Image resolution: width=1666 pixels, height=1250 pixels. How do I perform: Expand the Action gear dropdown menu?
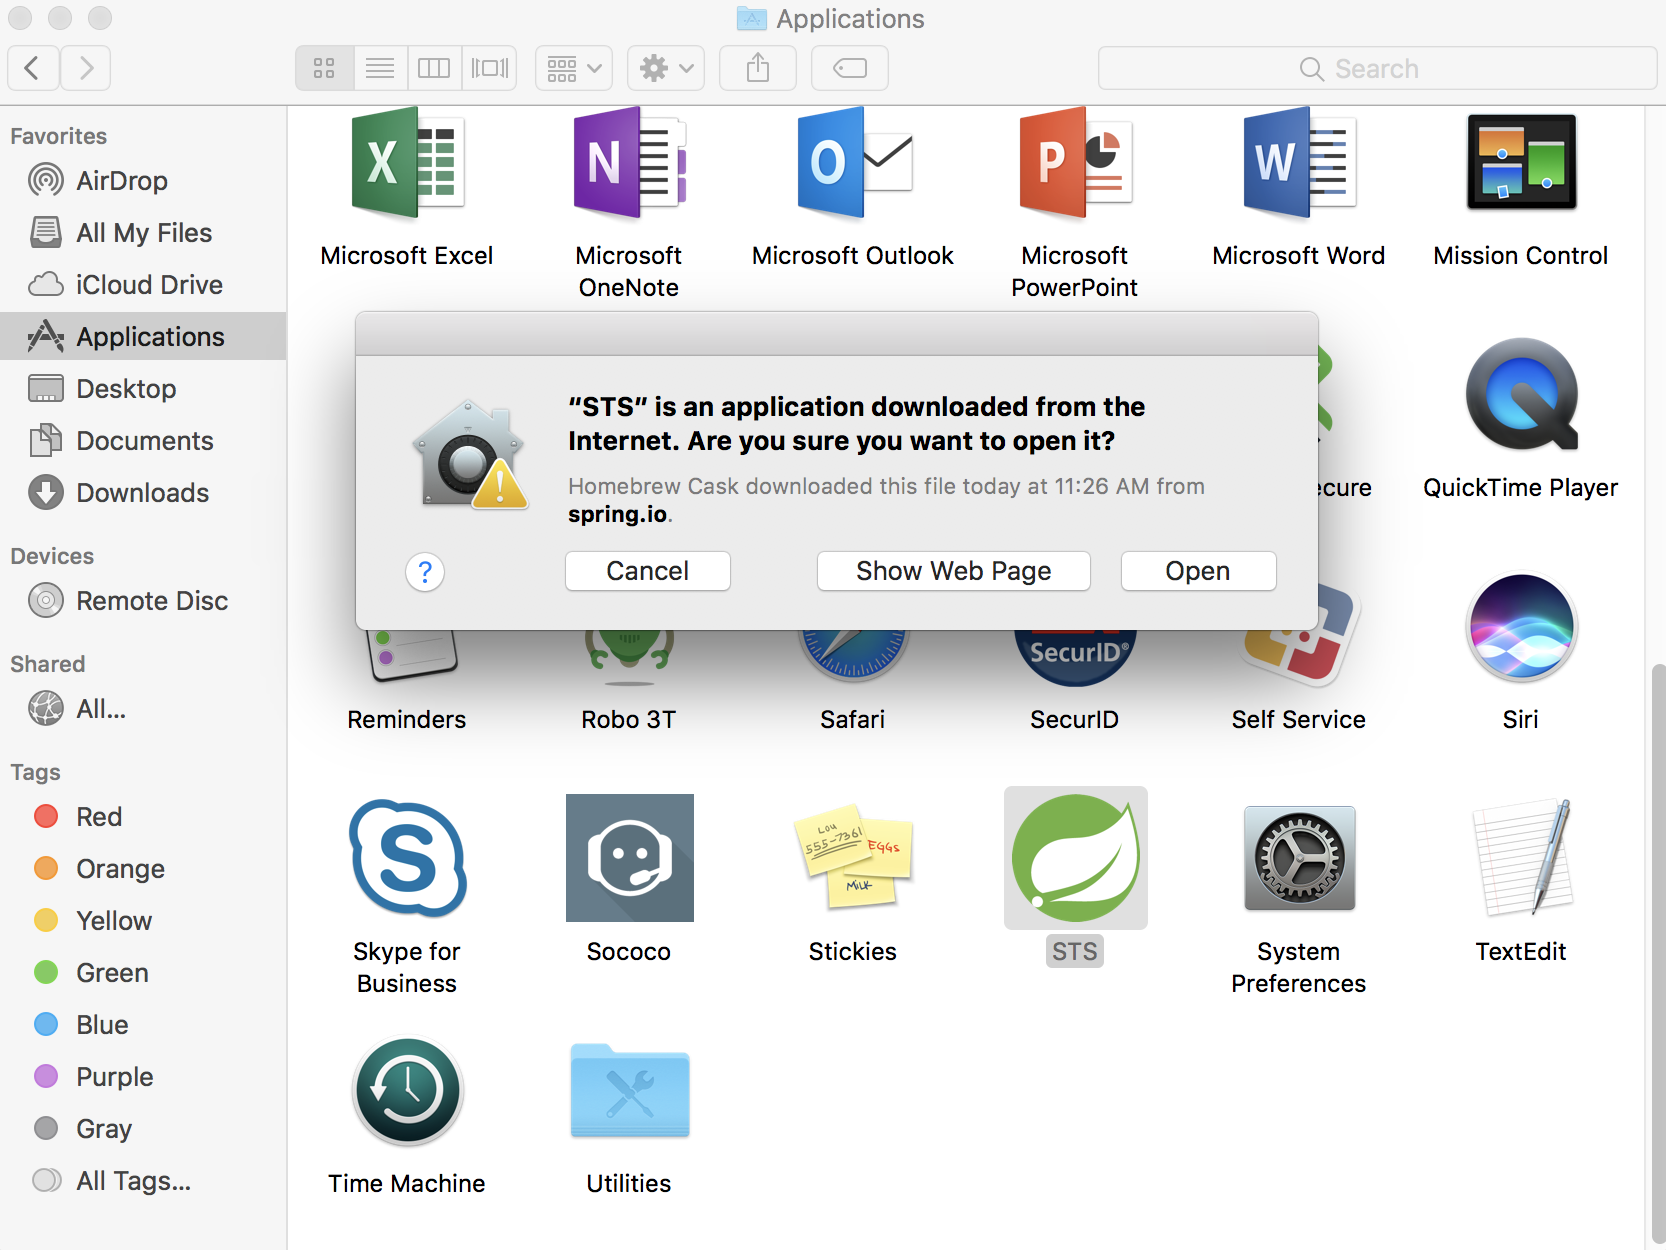[x=666, y=68]
